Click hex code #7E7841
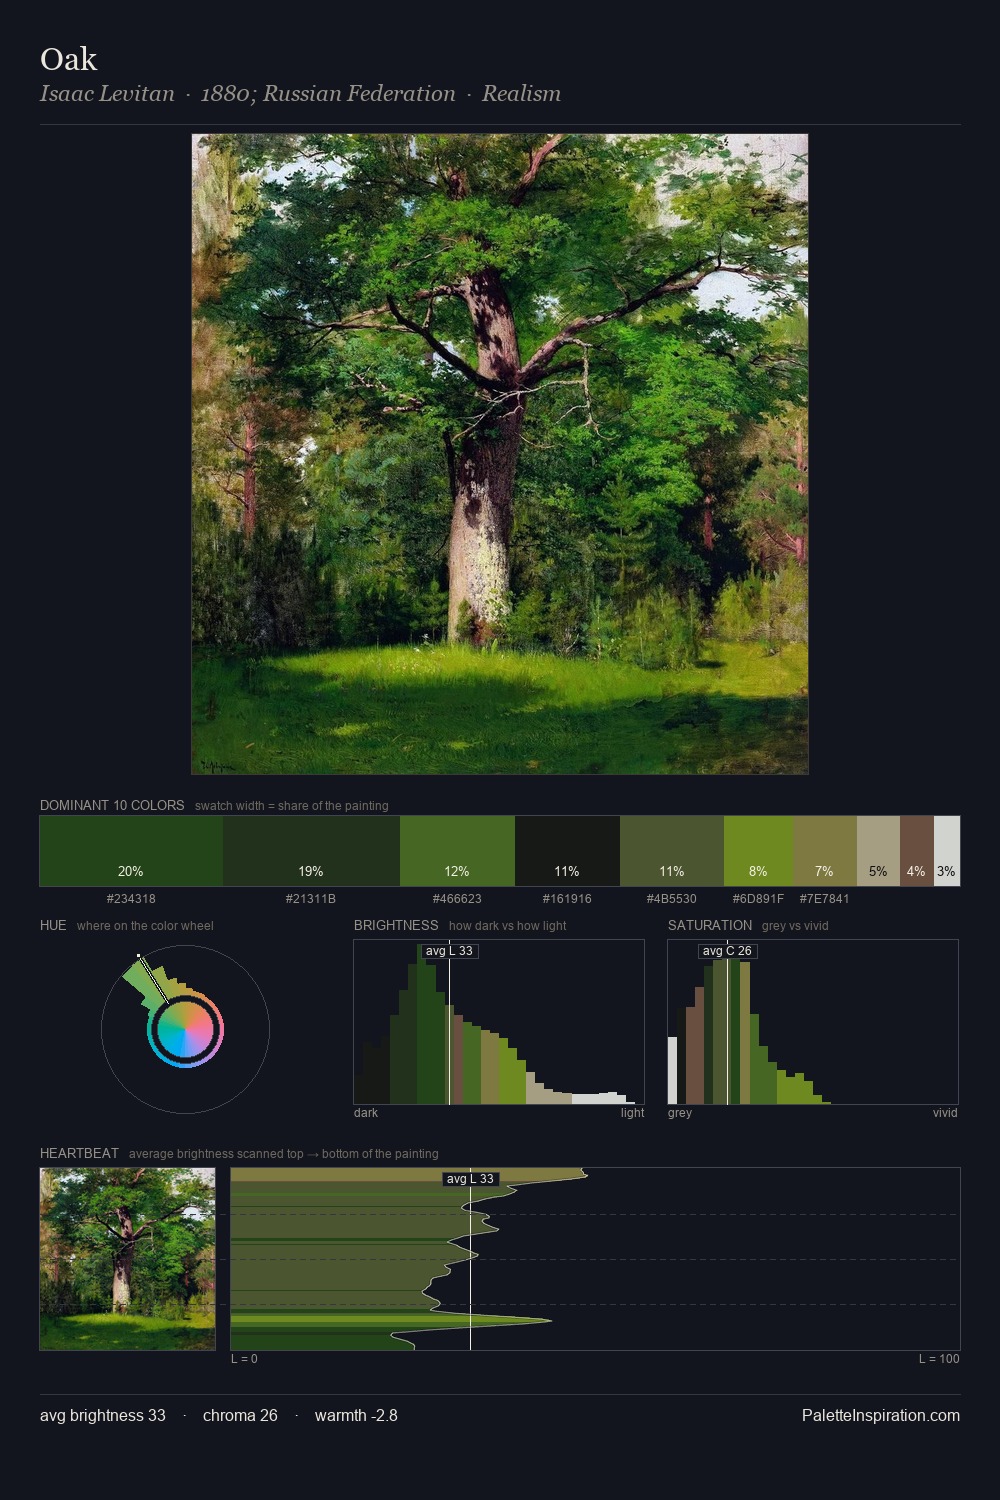Viewport: 1000px width, 1500px height. click(825, 899)
